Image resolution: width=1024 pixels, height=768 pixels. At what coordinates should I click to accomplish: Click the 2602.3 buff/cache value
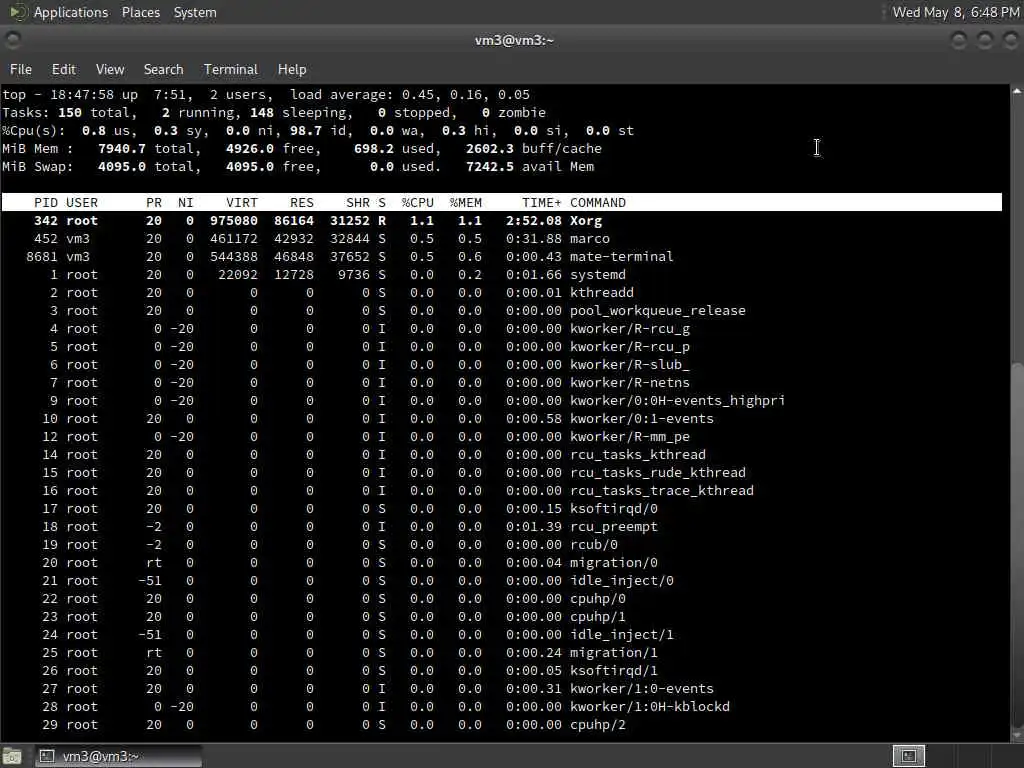(490, 149)
